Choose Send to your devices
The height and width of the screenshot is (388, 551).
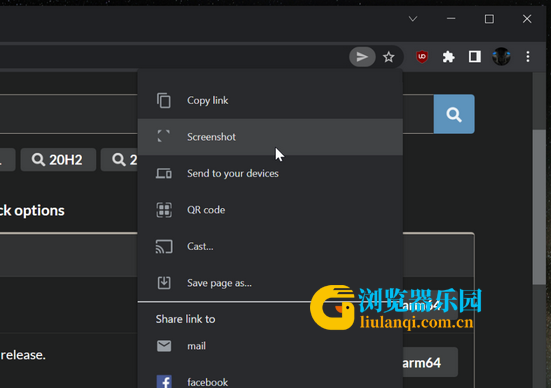tap(270, 173)
